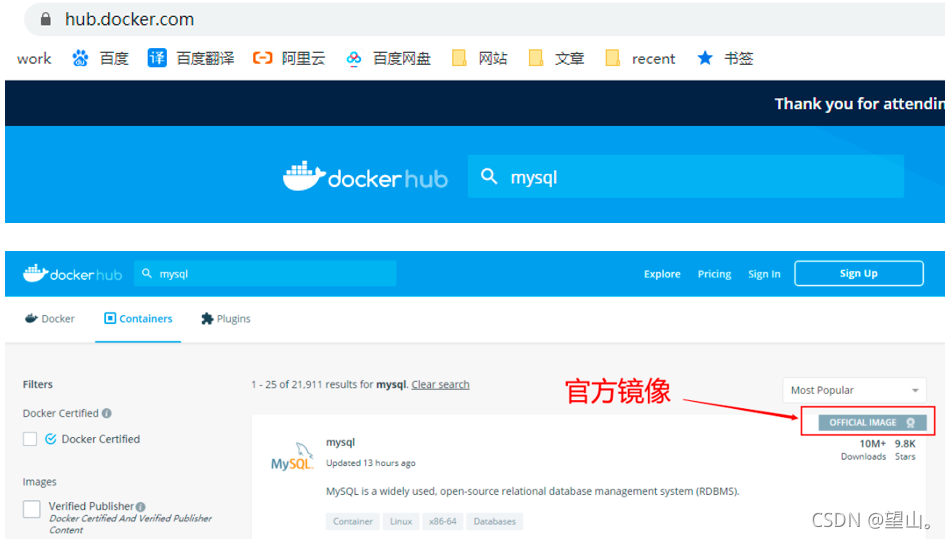
Task: Open the work bookmark
Action: tap(34, 58)
